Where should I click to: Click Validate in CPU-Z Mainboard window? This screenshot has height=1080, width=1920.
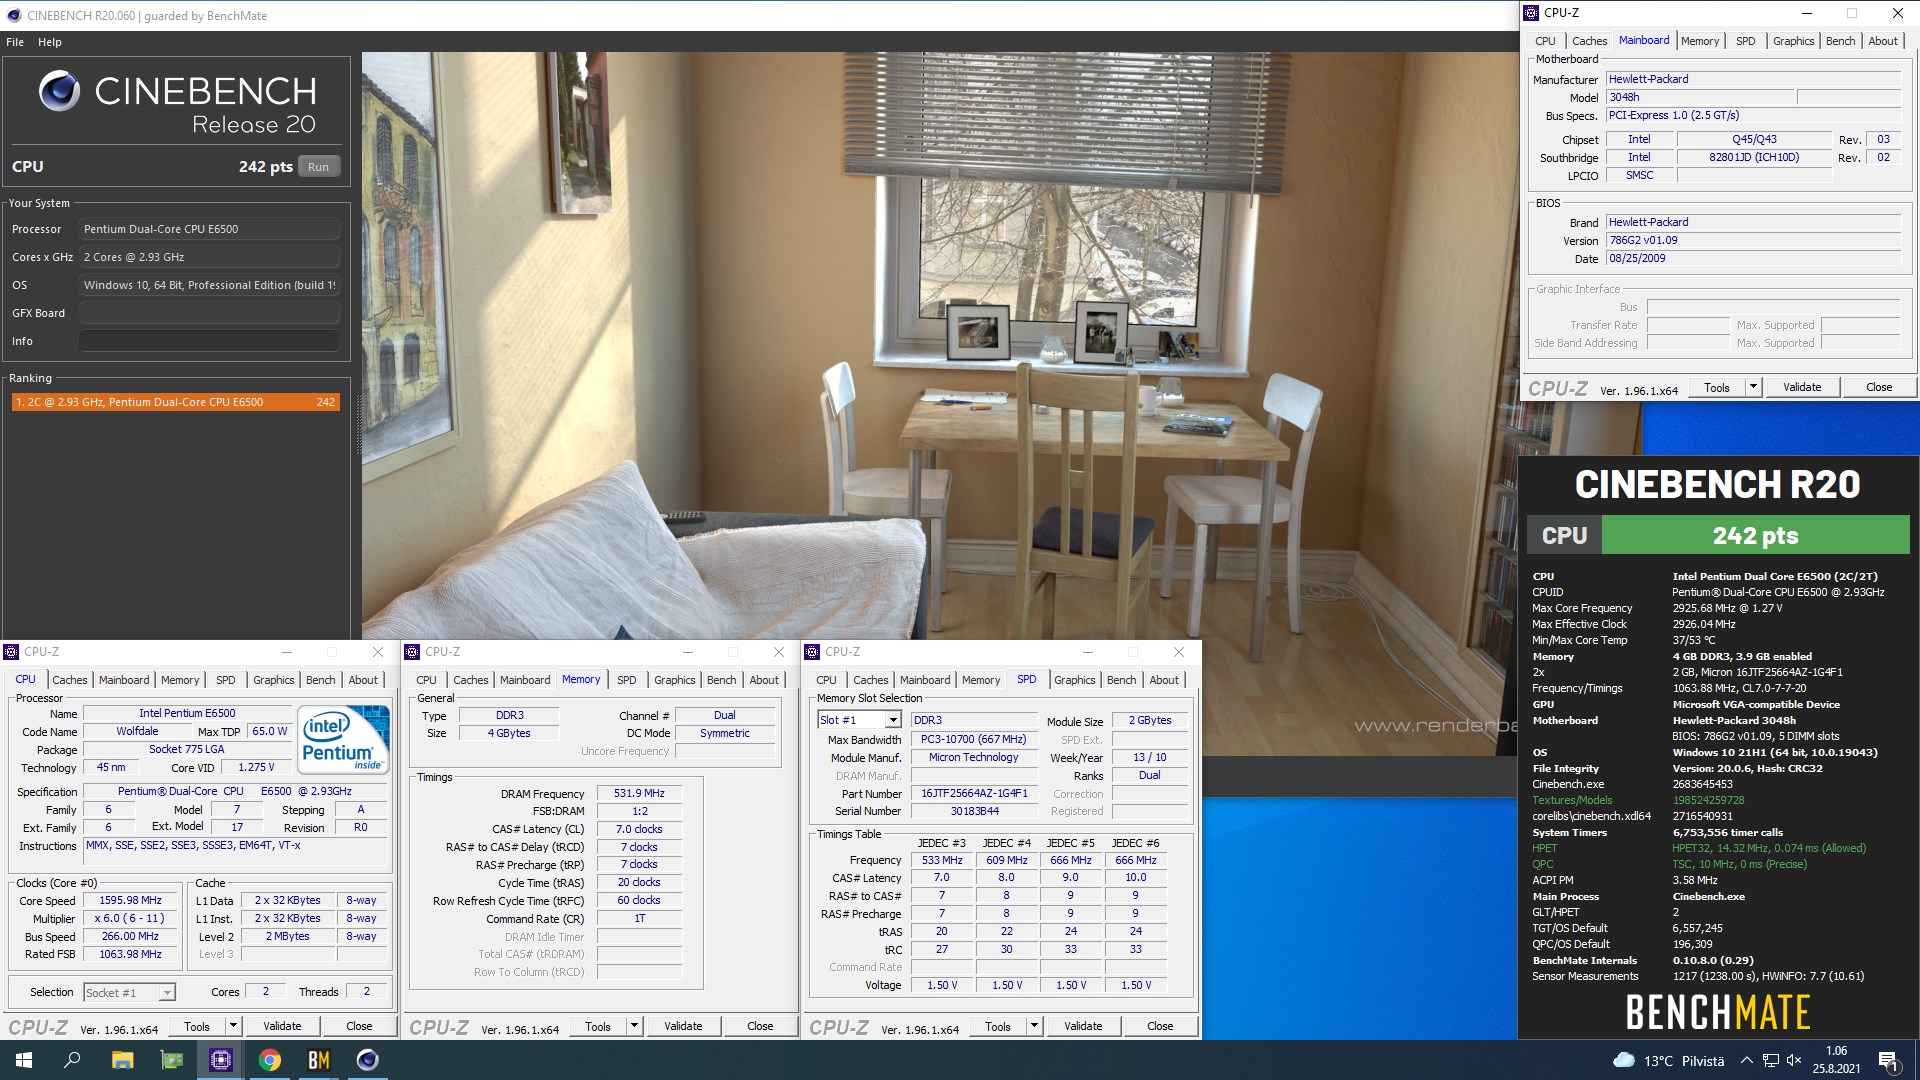[x=1802, y=387]
